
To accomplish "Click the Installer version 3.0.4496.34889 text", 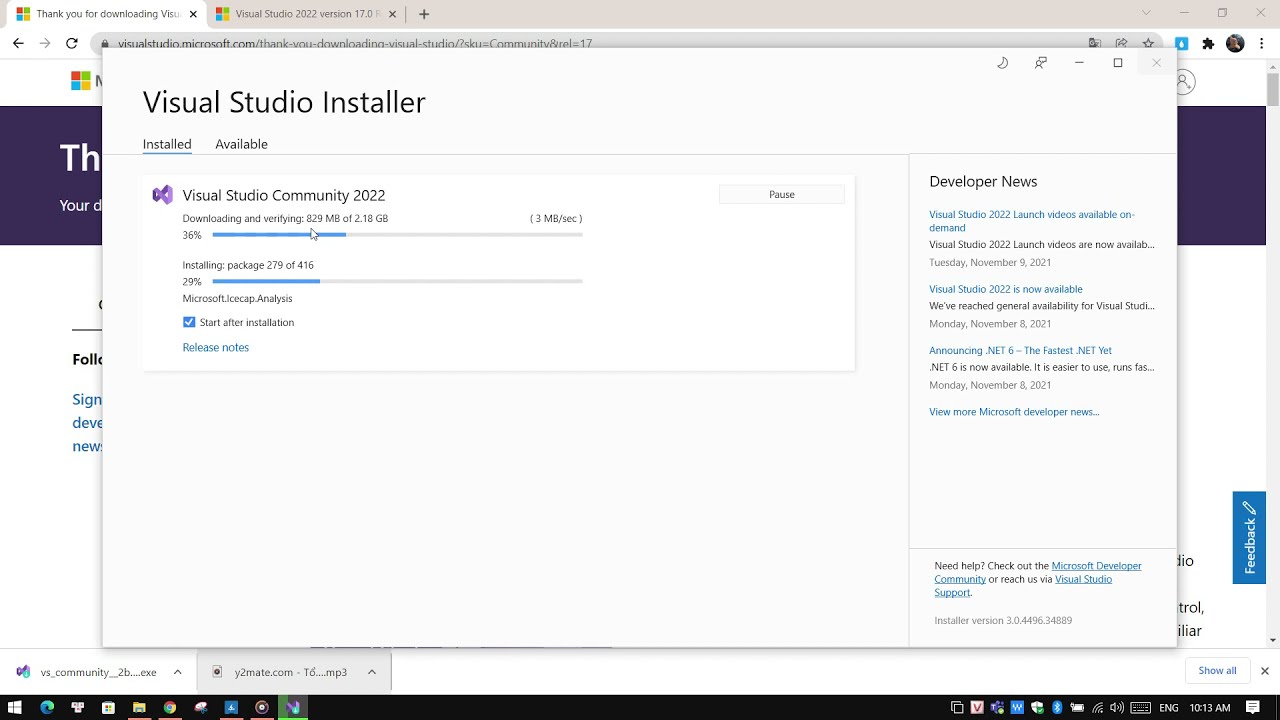I will (x=1003, y=620).
